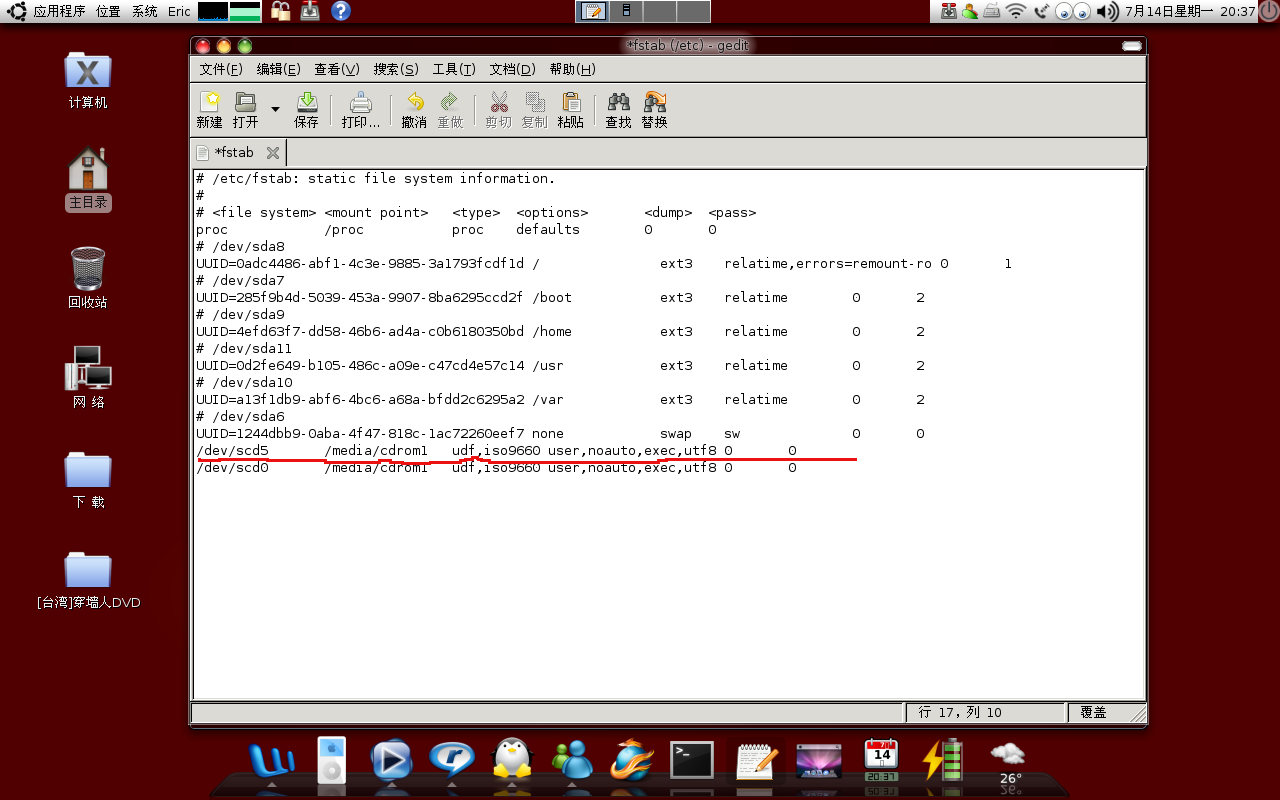Viewport: 1280px width, 800px height.
Task: Open the 工具(T) menu
Action: coord(454,69)
